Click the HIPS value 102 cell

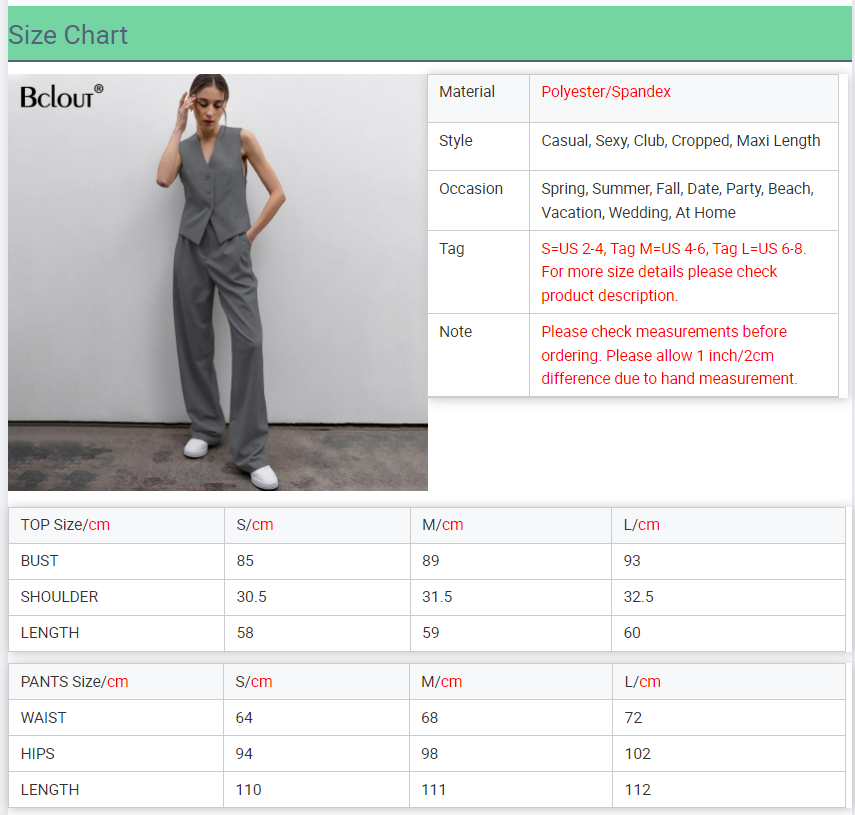[637, 754]
